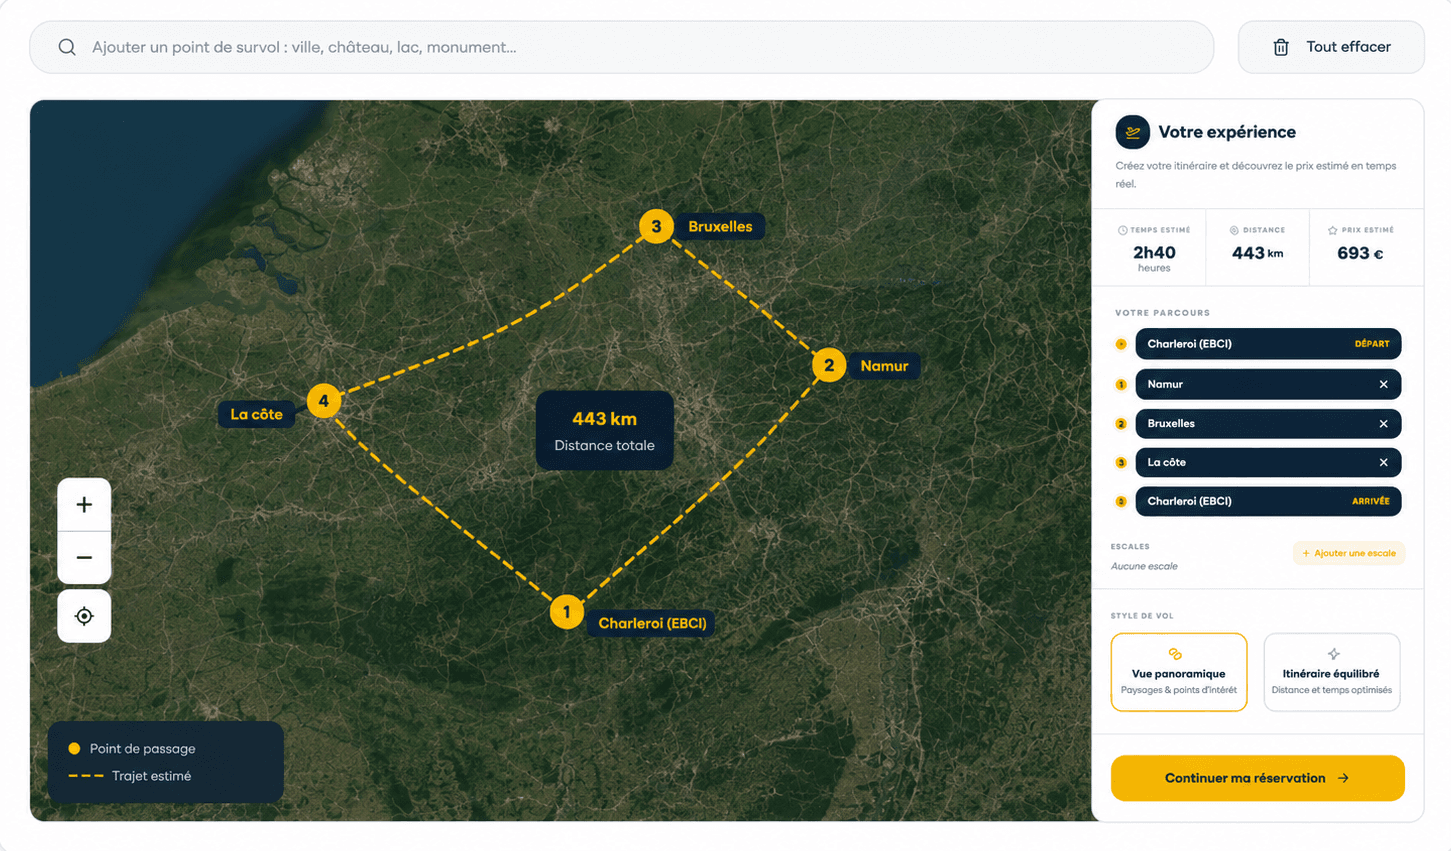
Task: Click Continuer ma réservation button
Action: 1258,778
